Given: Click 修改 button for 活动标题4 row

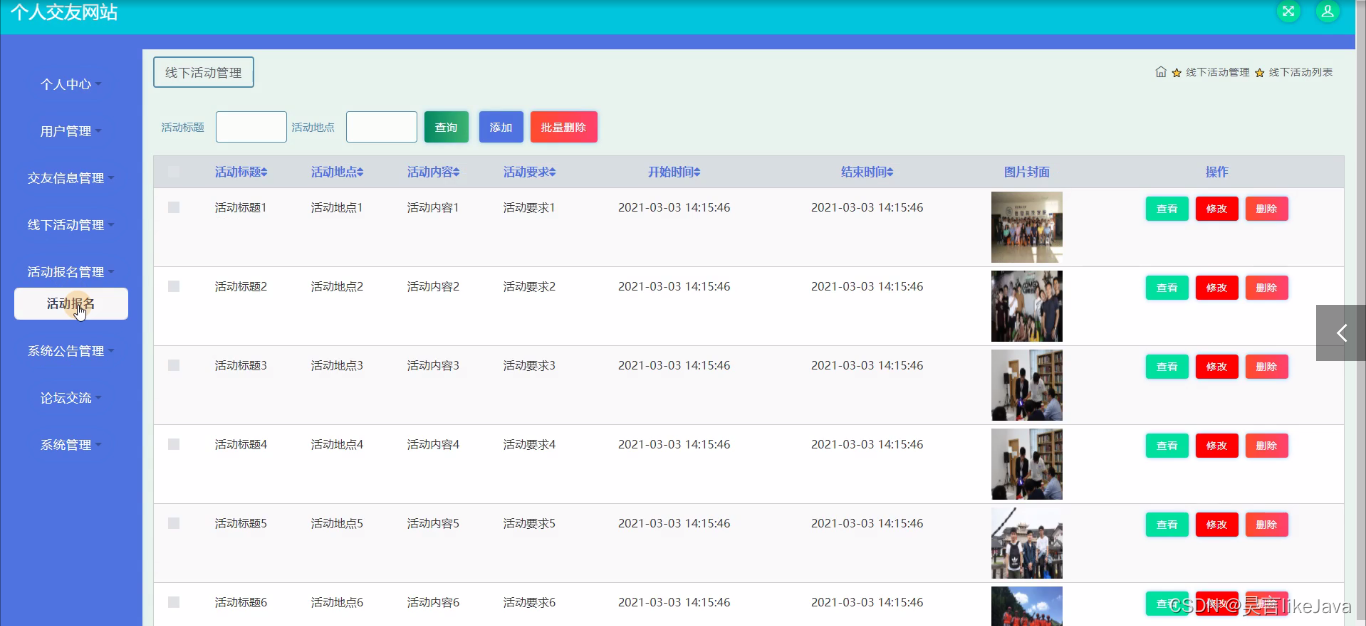Looking at the screenshot, I should click(1217, 446).
